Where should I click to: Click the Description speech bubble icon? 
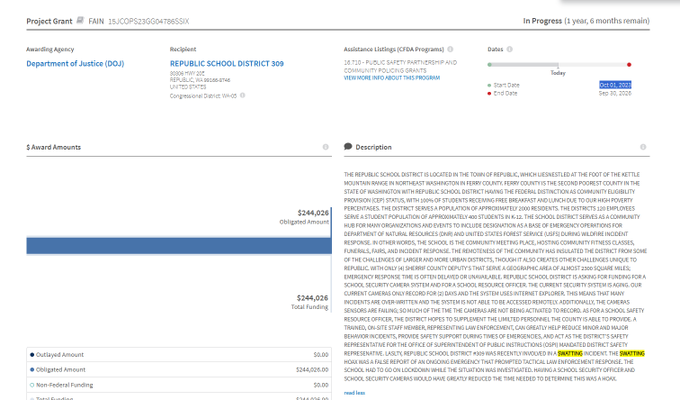[348, 147]
